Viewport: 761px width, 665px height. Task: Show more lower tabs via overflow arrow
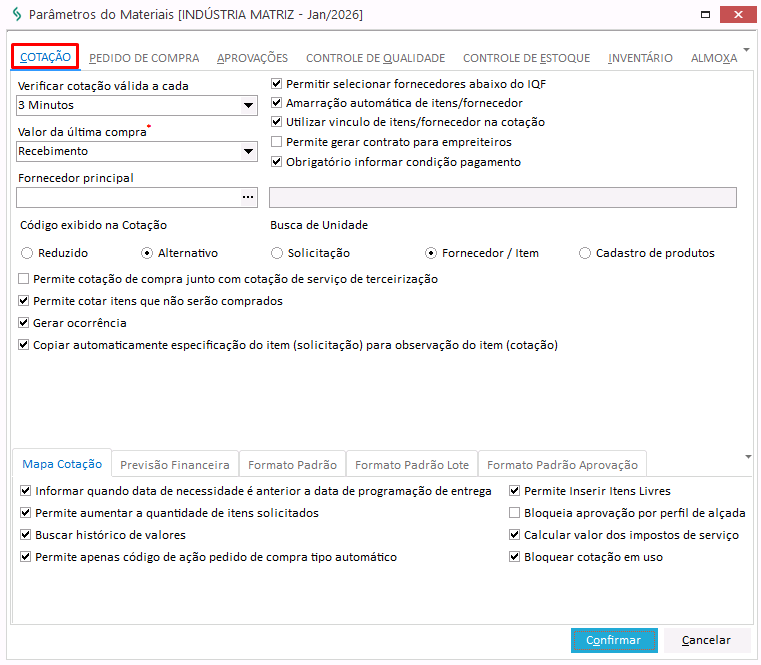(x=748, y=457)
